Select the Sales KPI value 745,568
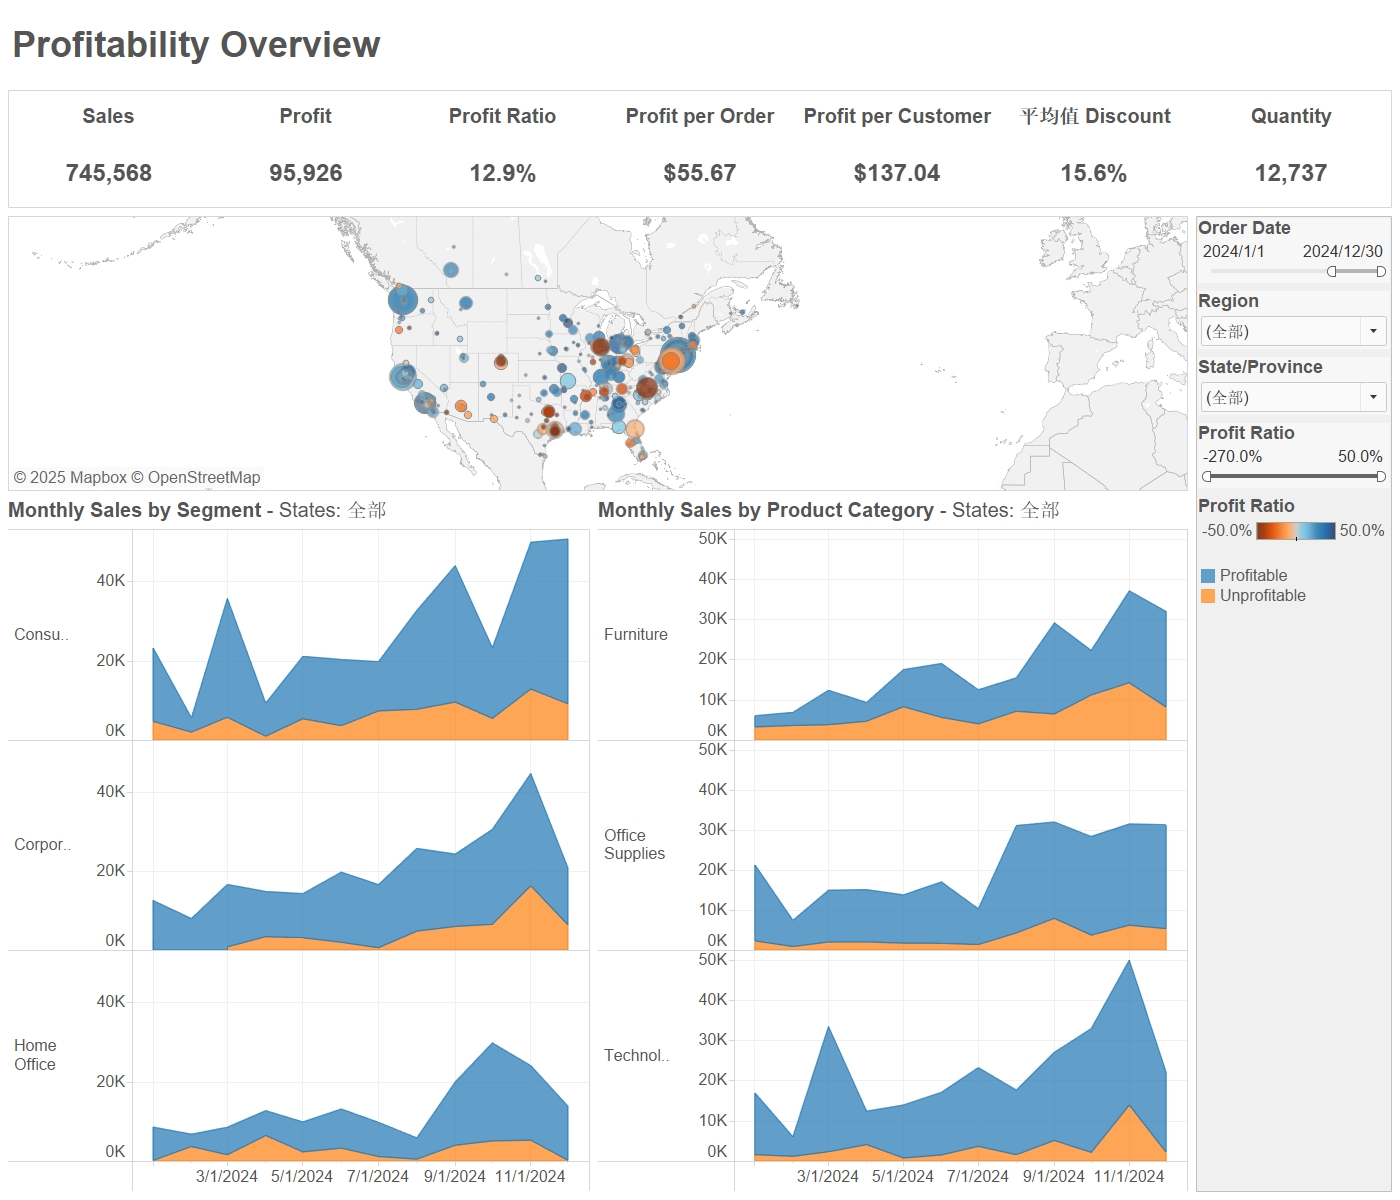The width and height of the screenshot is (1400, 1200). [x=108, y=173]
